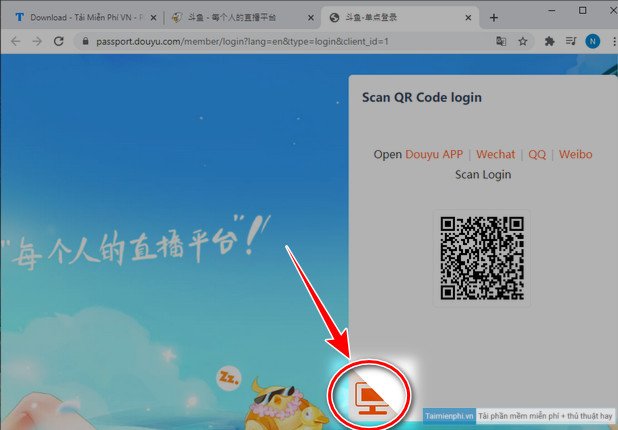View site security lock information
The height and width of the screenshot is (430, 618).
pyautogui.click(x=85, y=41)
